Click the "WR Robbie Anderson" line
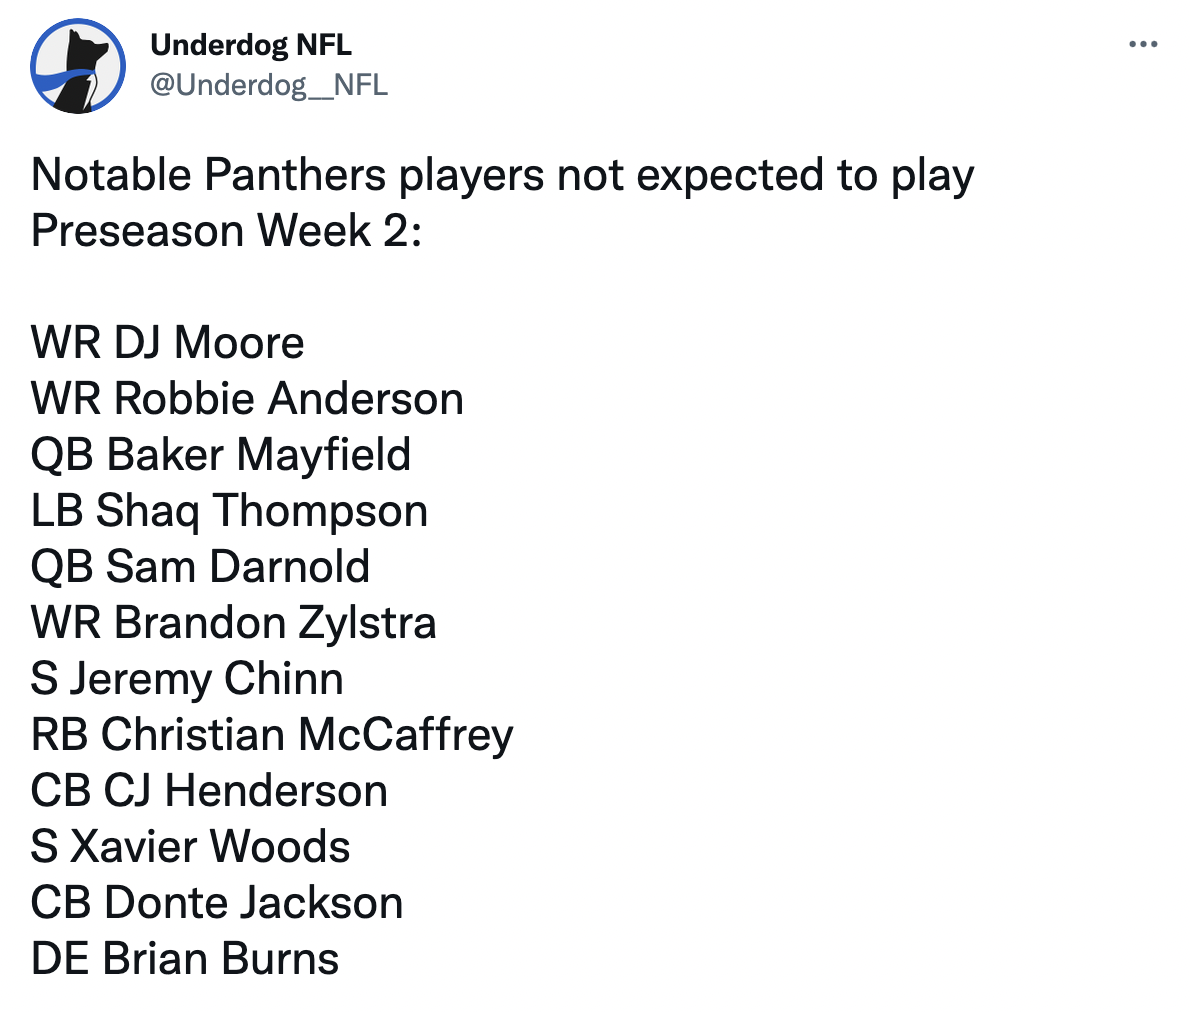The width and height of the screenshot is (1190, 1012). (247, 399)
